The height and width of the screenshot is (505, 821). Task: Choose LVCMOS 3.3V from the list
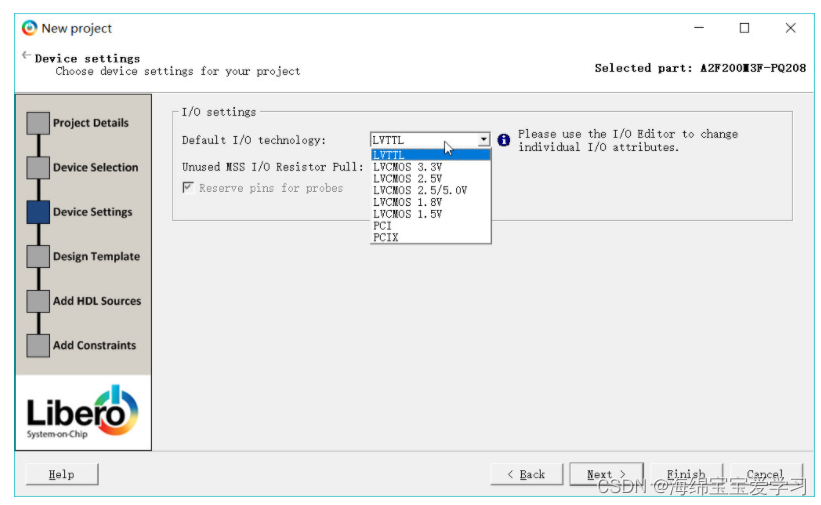[x=430, y=167]
